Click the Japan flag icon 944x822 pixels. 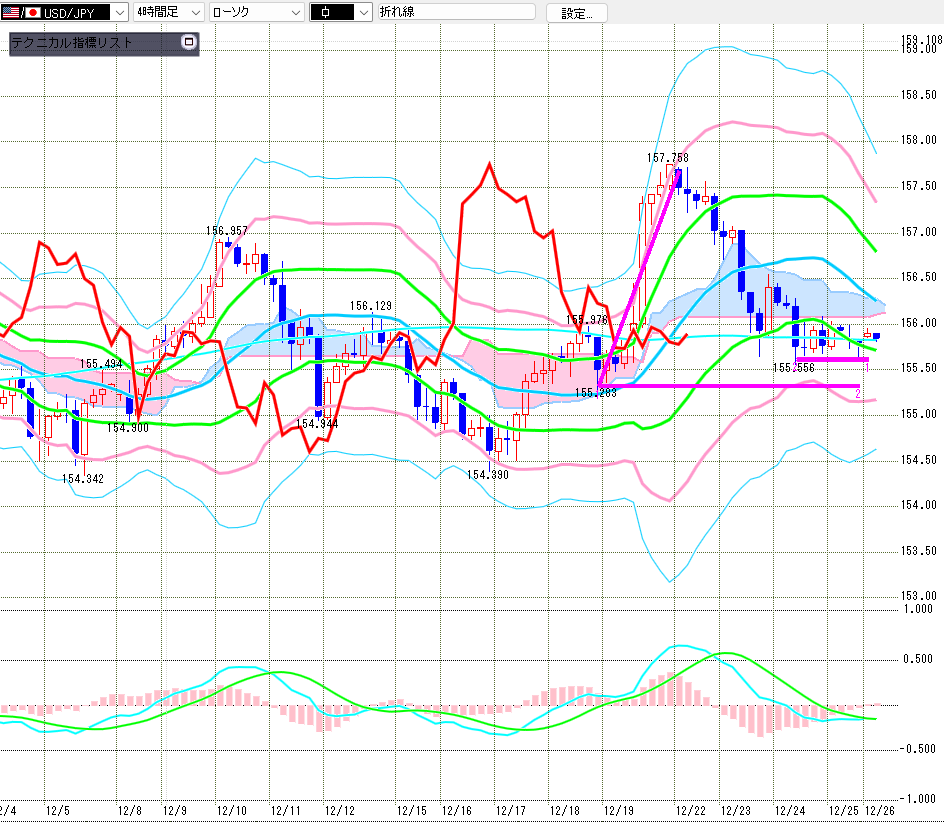point(30,13)
